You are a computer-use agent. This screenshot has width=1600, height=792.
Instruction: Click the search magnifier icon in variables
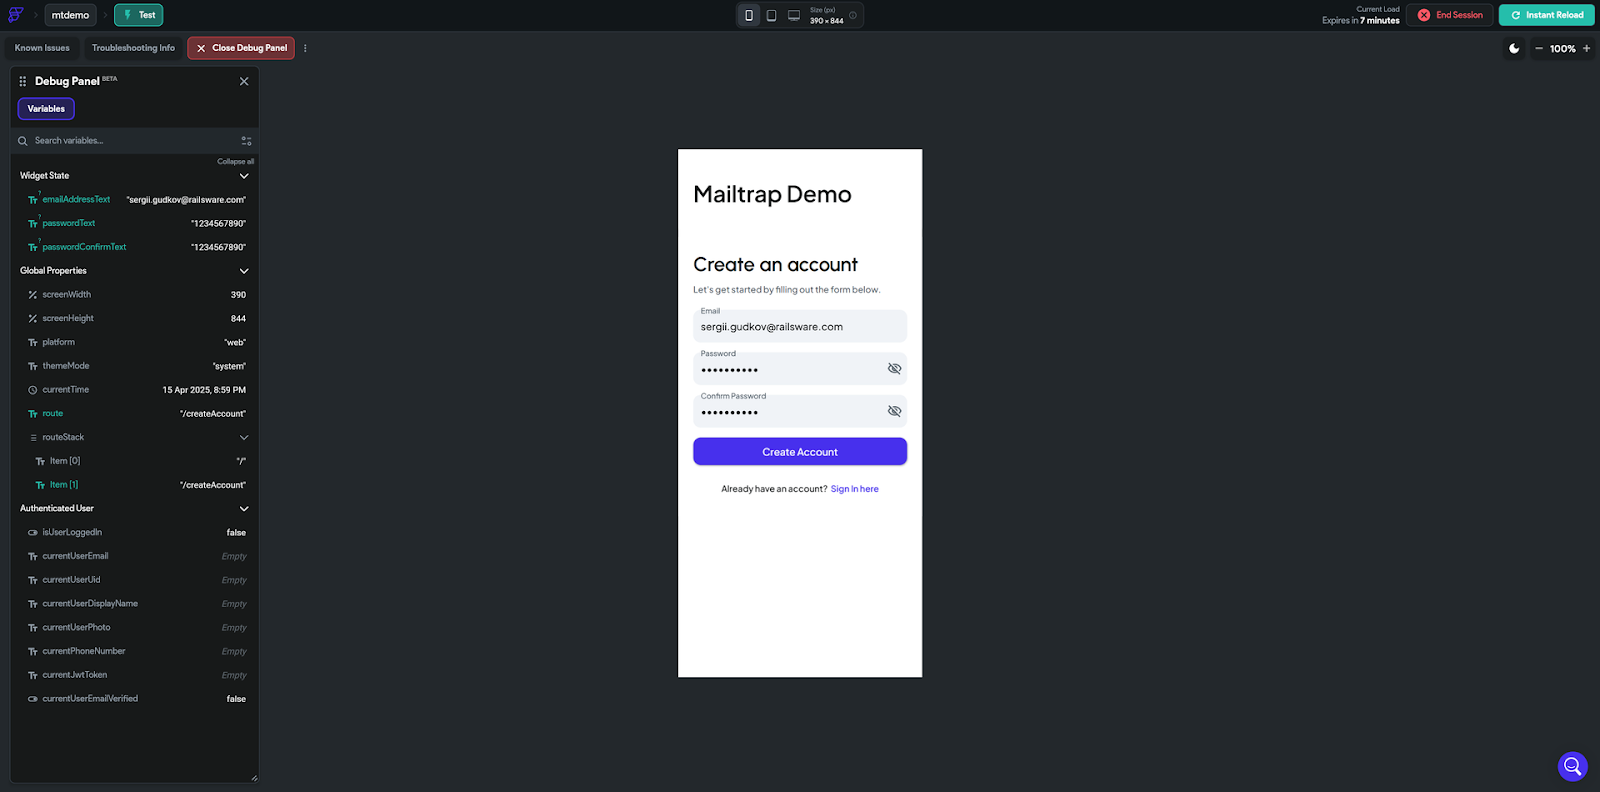click(23, 141)
